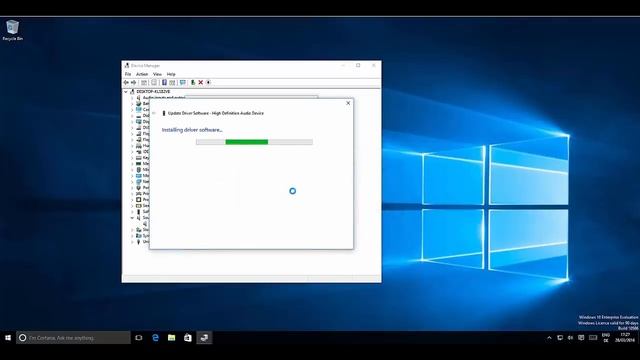This screenshot has height=360, width=640.
Task: Expand the Print queues category arrow
Action: pos(132,193)
